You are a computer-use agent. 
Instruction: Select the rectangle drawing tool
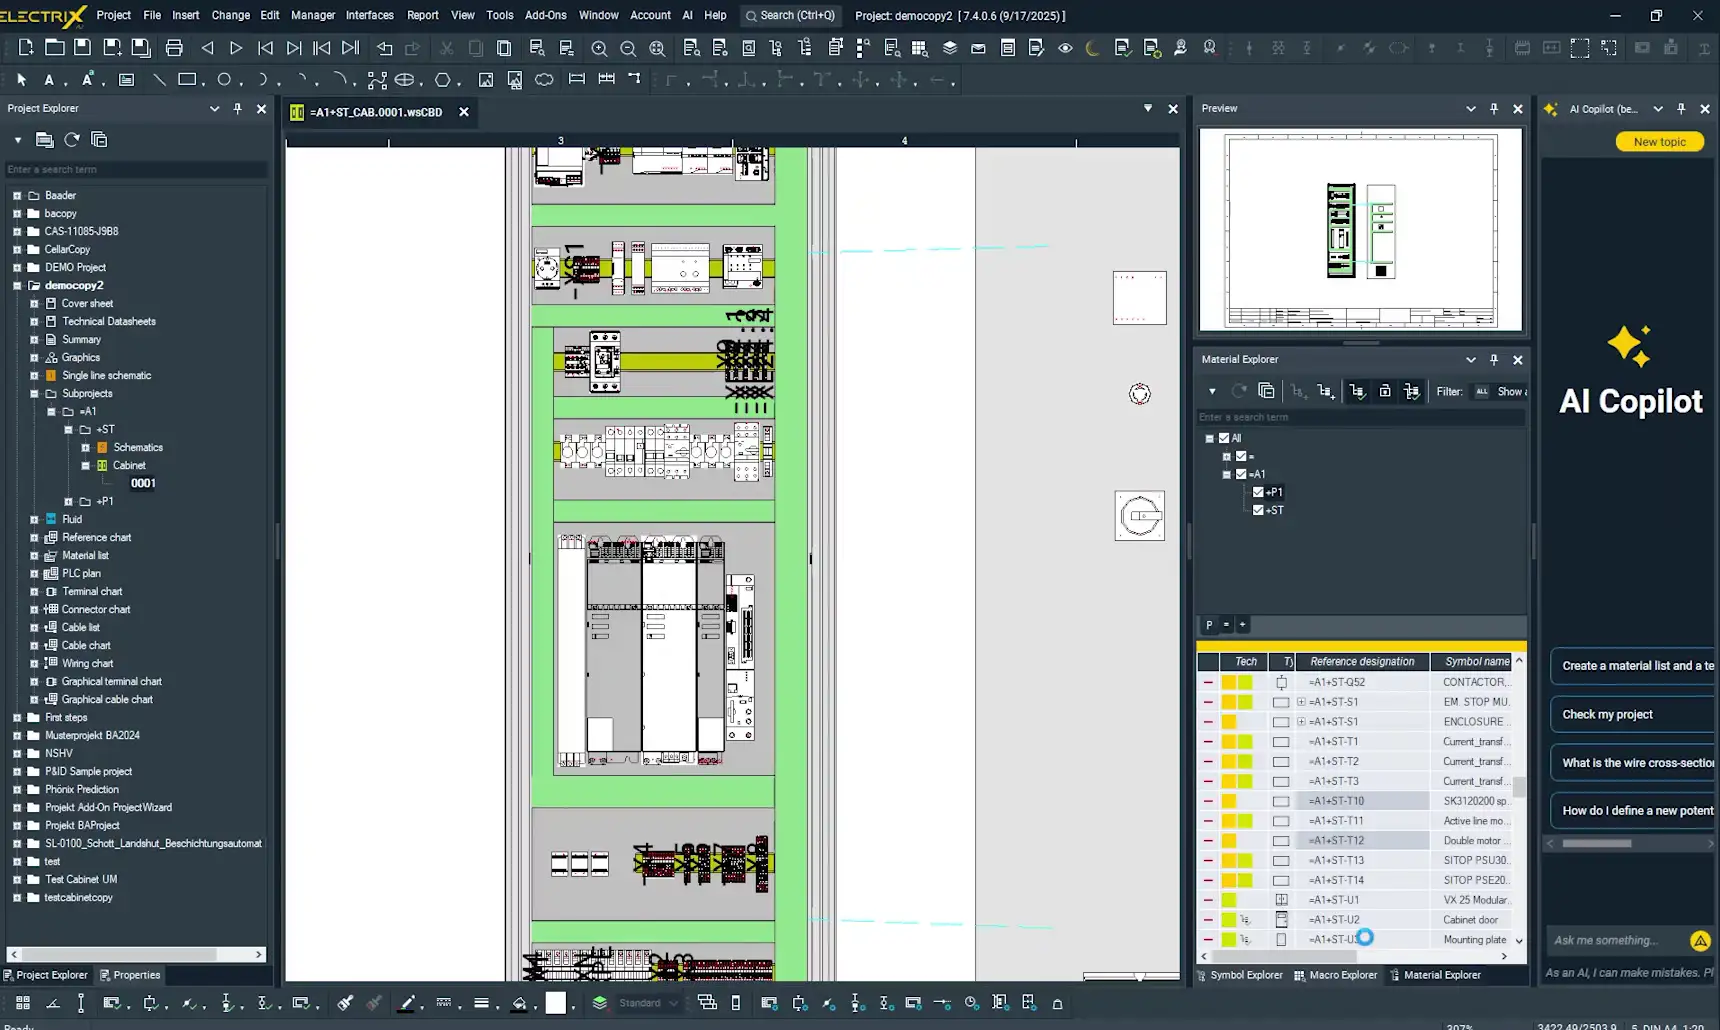point(186,80)
